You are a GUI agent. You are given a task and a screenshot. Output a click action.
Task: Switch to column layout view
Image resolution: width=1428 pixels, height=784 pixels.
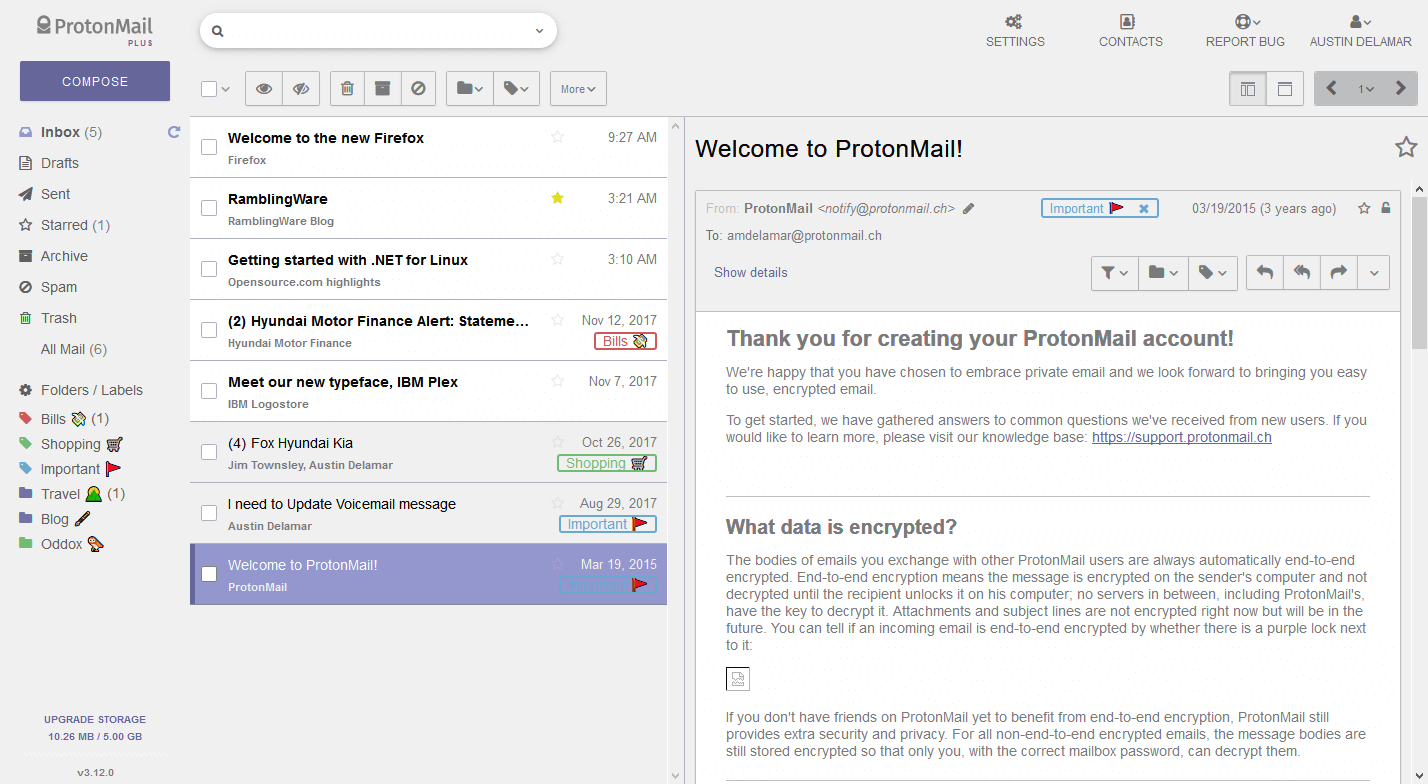(1247, 88)
